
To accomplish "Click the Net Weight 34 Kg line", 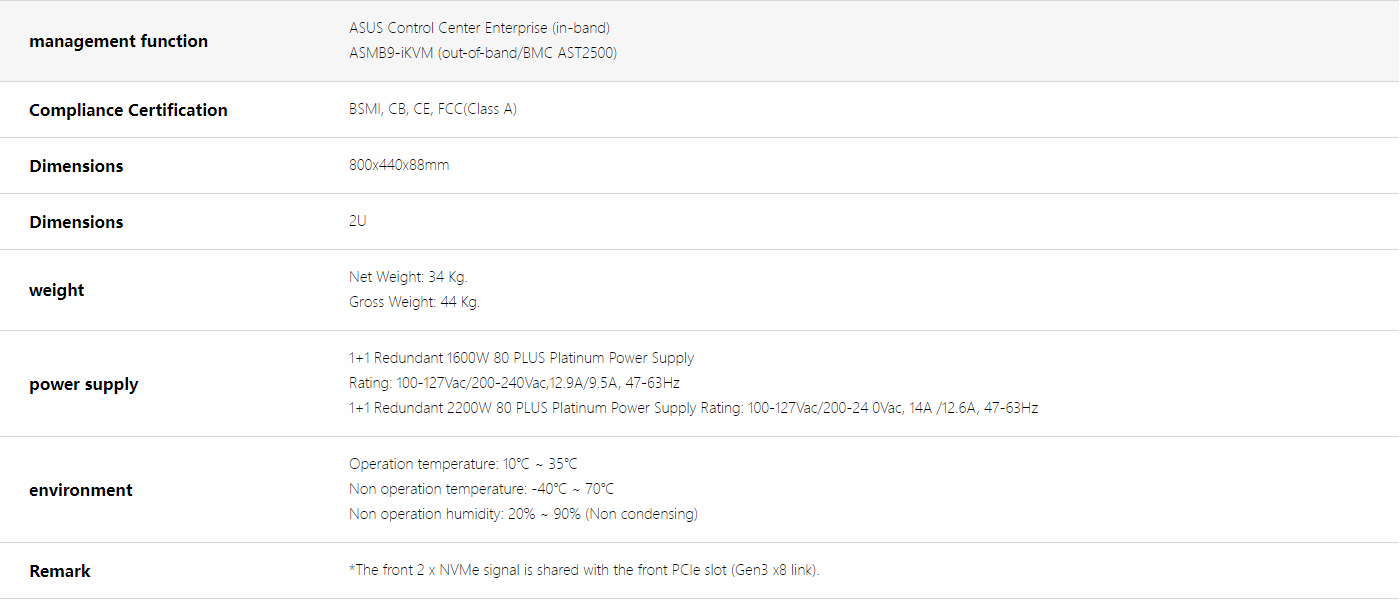I will [x=408, y=277].
